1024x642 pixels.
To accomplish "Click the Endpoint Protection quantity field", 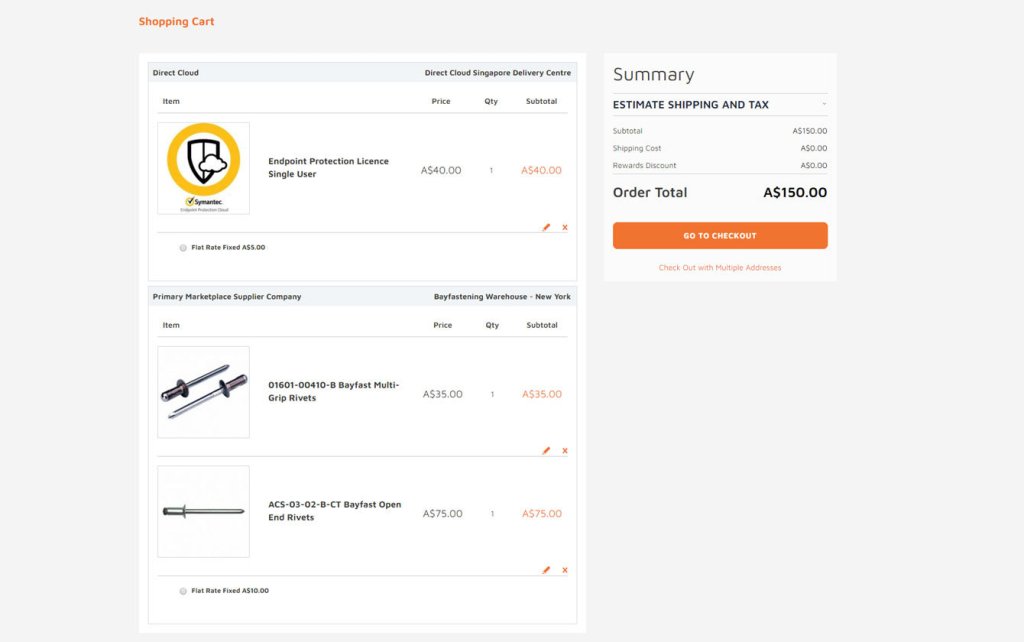I will pos(491,170).
